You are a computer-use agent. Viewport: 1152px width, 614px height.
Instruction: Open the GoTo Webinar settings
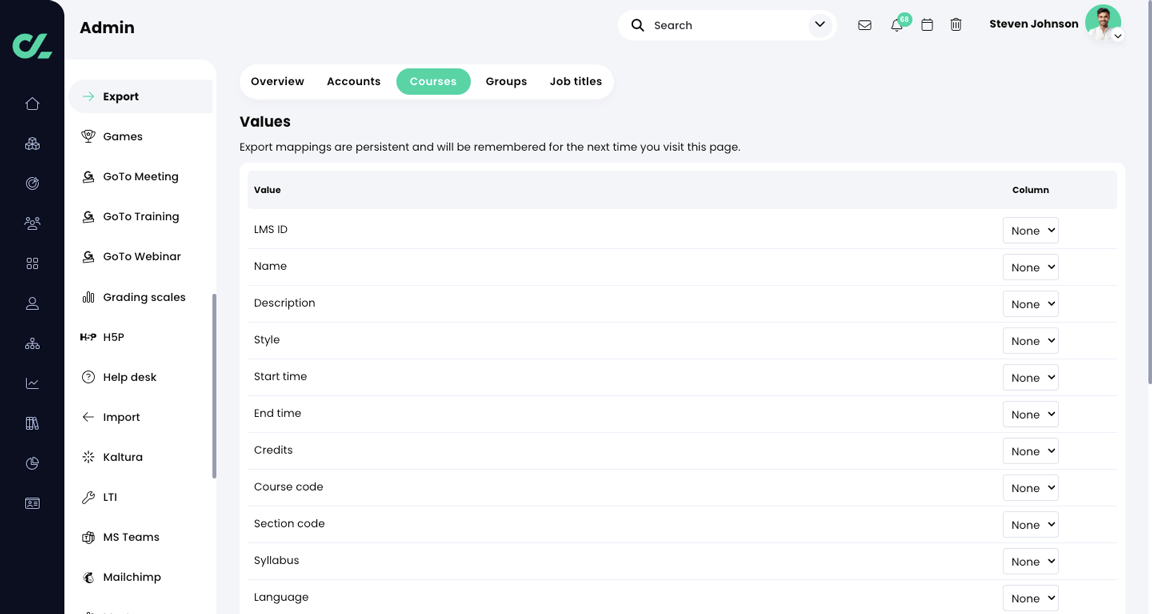[141, 256]
